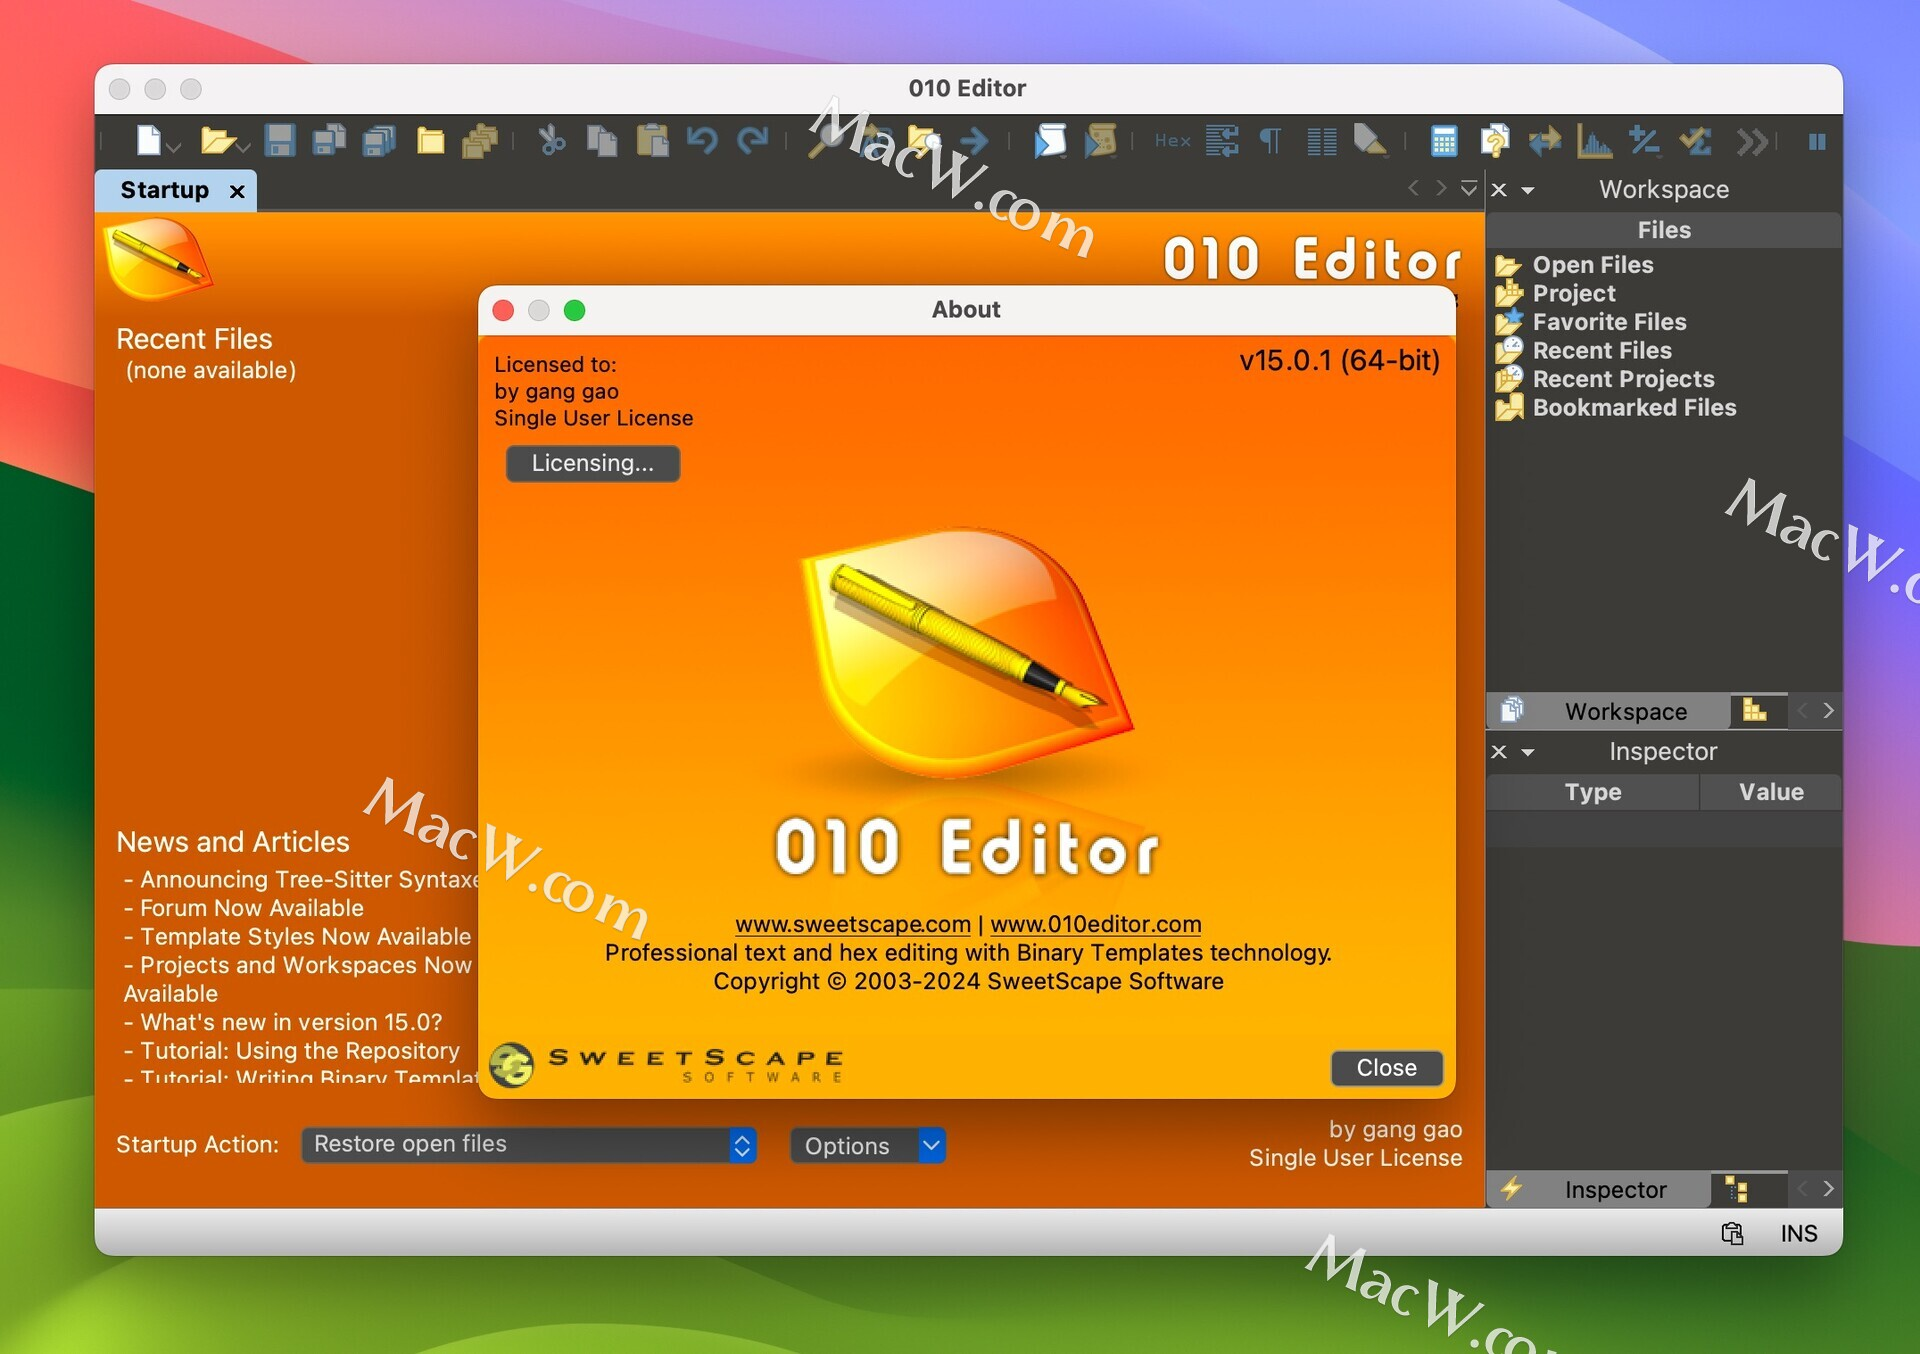The width and height of the screenshot is (1920, 1354).
Task: Close the Inspector panel with X
Action: [x=1499, y=751]
